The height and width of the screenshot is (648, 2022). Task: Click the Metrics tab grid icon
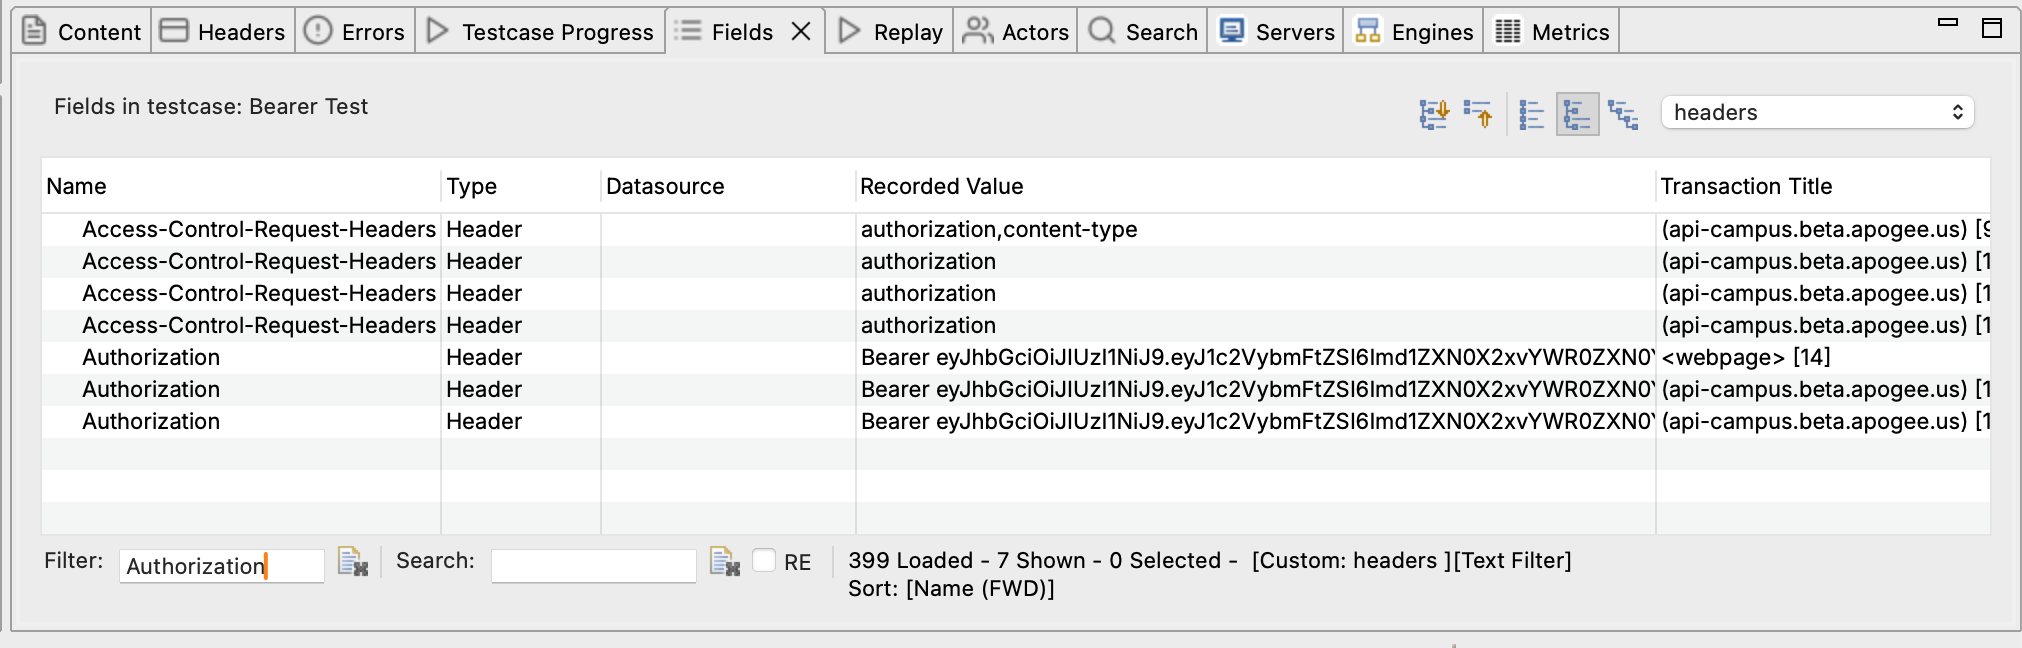click(1508, 31)
